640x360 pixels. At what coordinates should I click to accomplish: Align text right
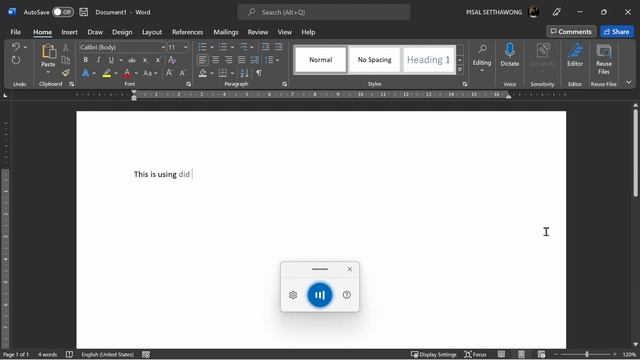(229, 60)
